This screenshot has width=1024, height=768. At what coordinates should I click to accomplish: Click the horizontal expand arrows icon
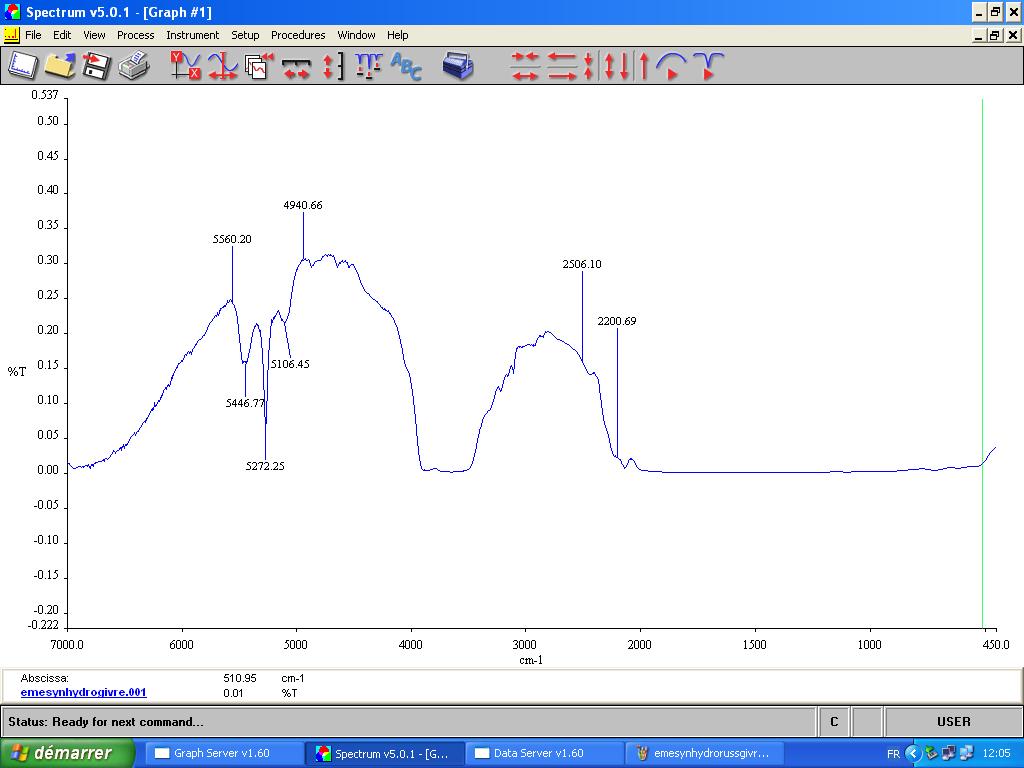296,66
